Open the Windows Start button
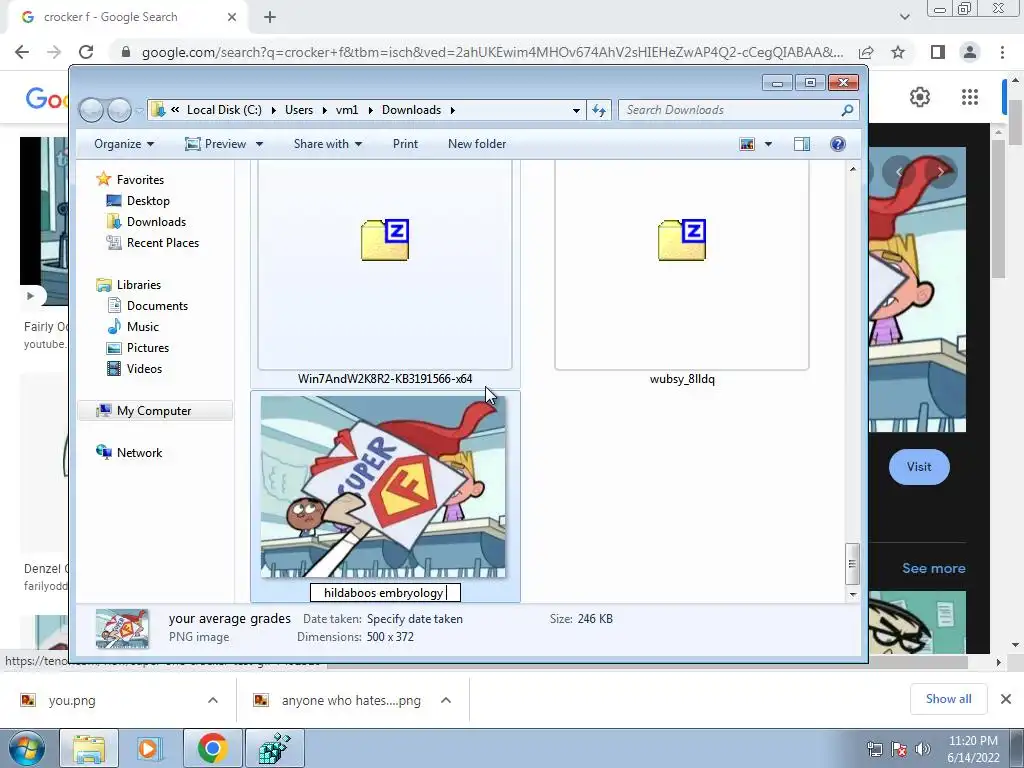Viewport: 1024px width, 768px height. 26,748
